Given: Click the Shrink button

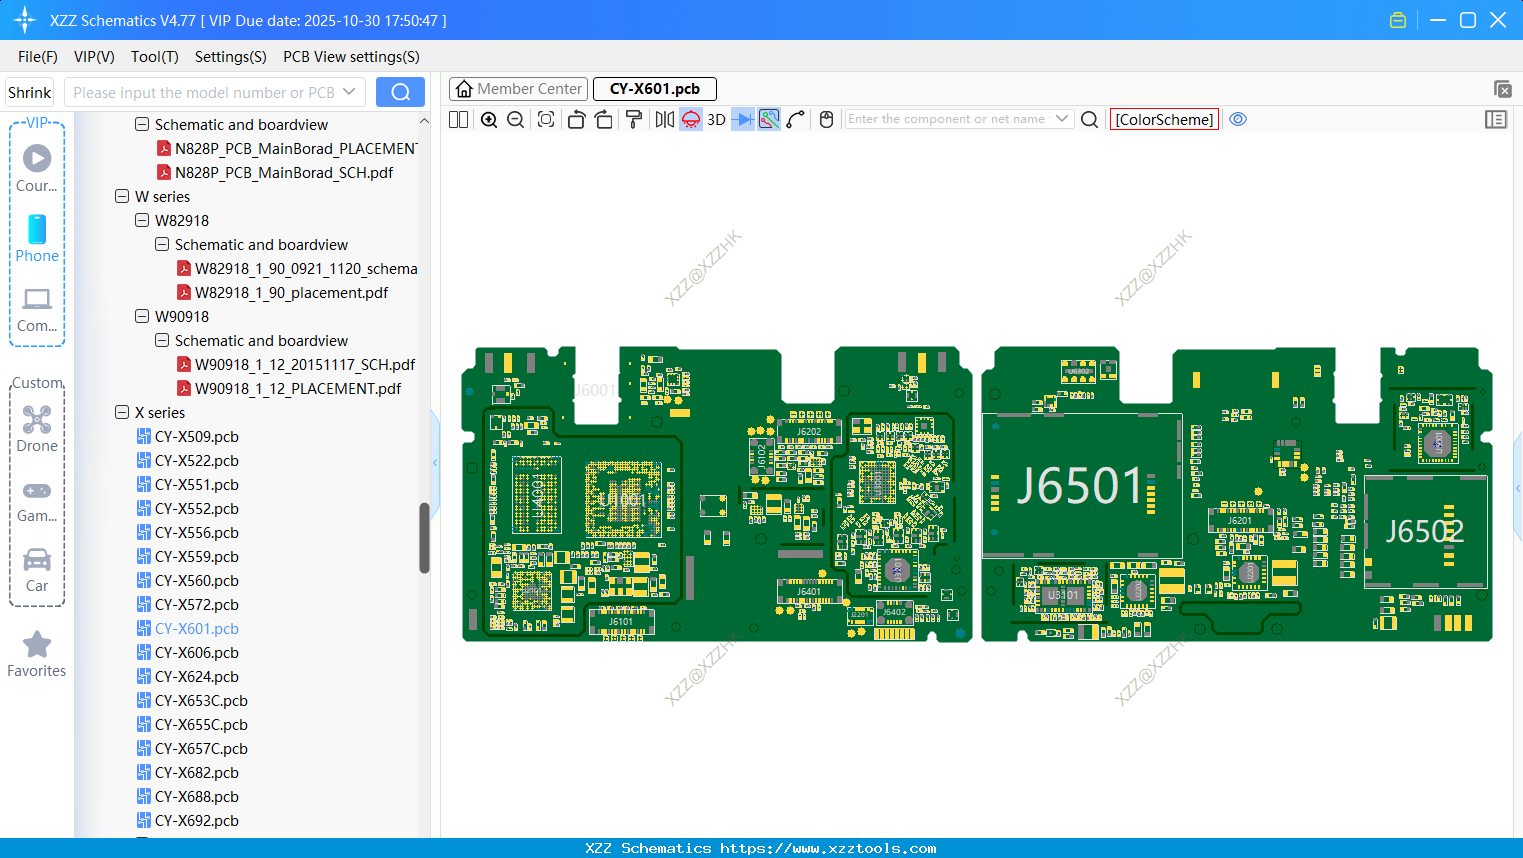Looking at the screenshot, I should [x=30, y=93].
